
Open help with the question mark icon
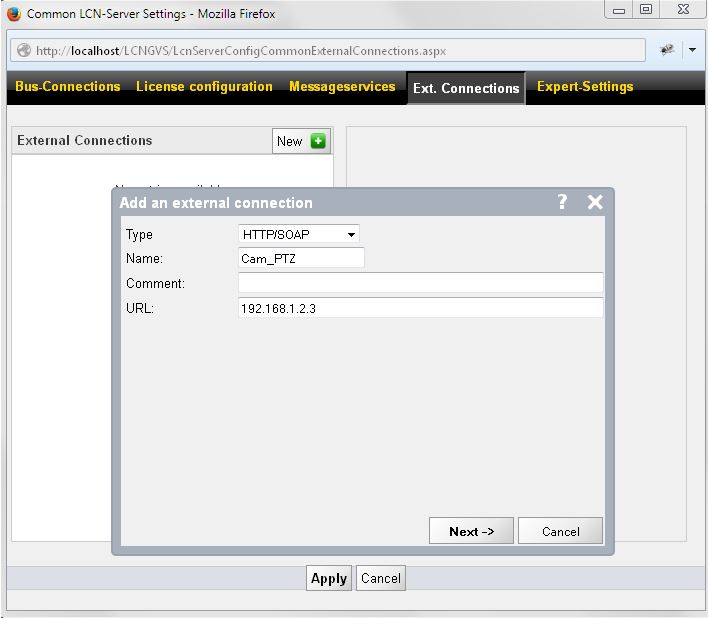pyautogui.click(x=562, y=202)
